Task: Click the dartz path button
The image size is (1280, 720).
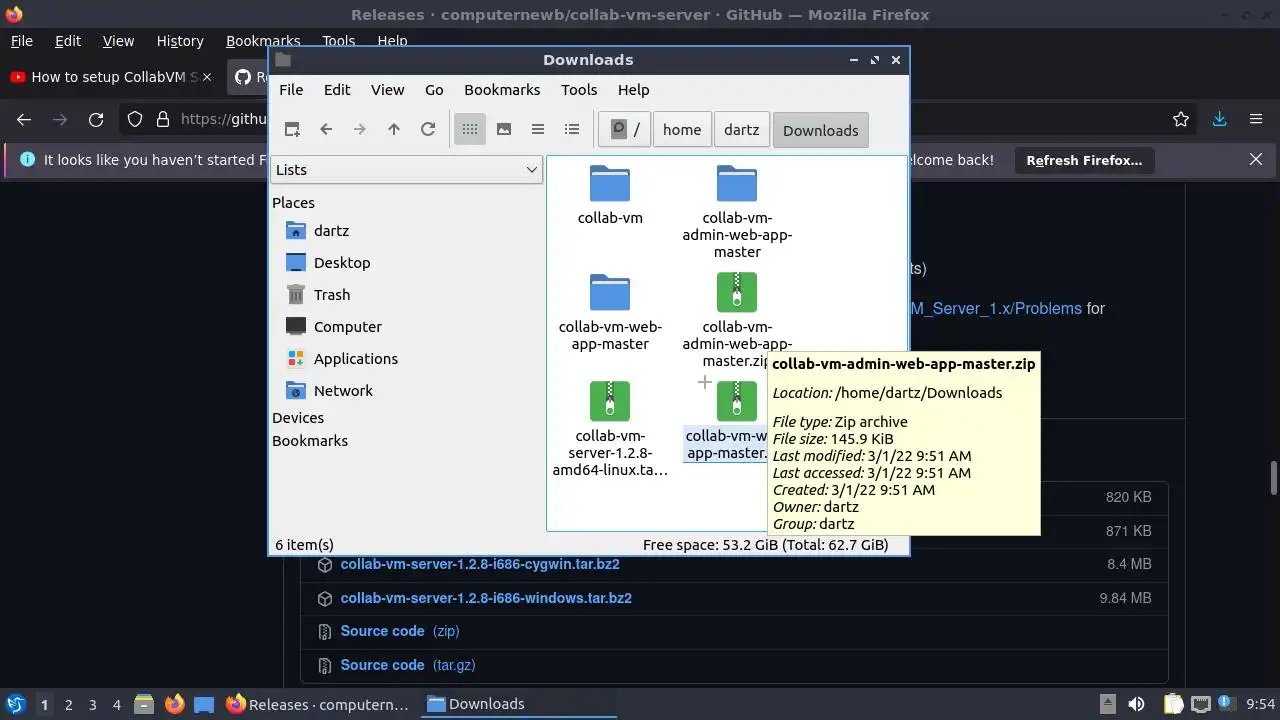Action: coord(742,130)
